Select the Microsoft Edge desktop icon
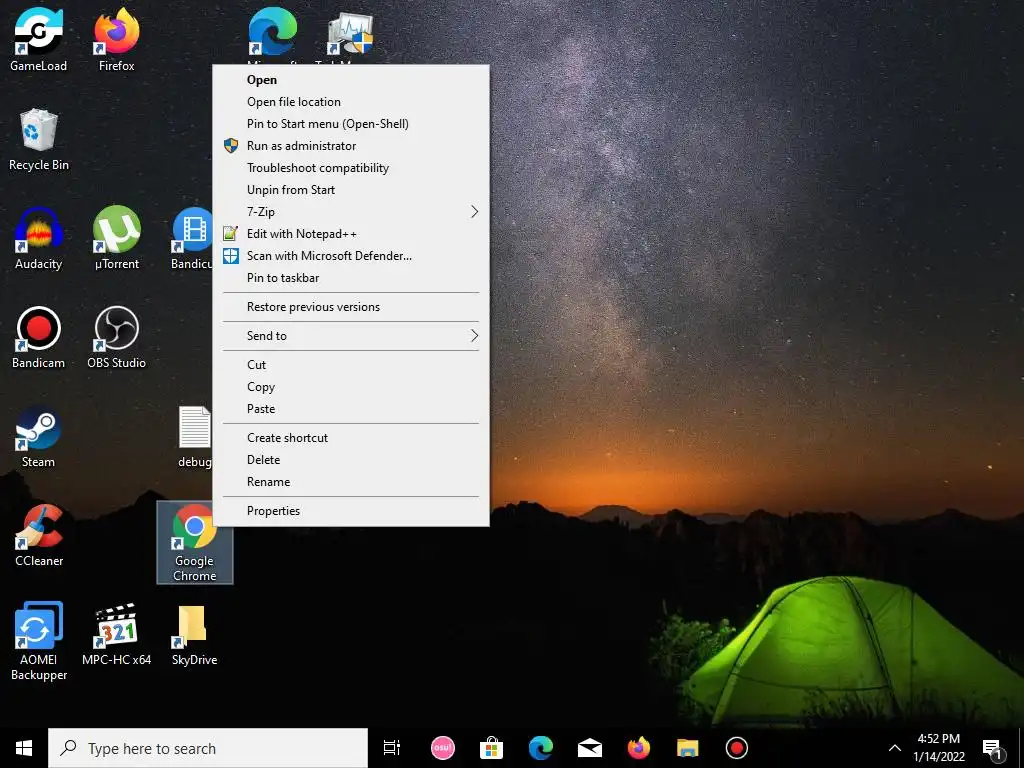This screenshot has width=1024, height=768. point(272,33)
